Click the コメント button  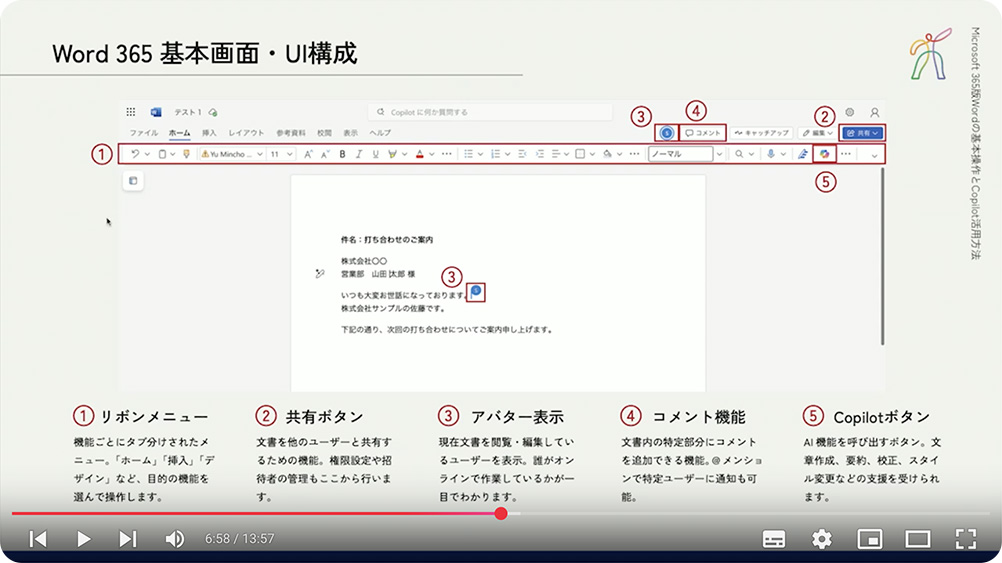(x=702, y=133)
